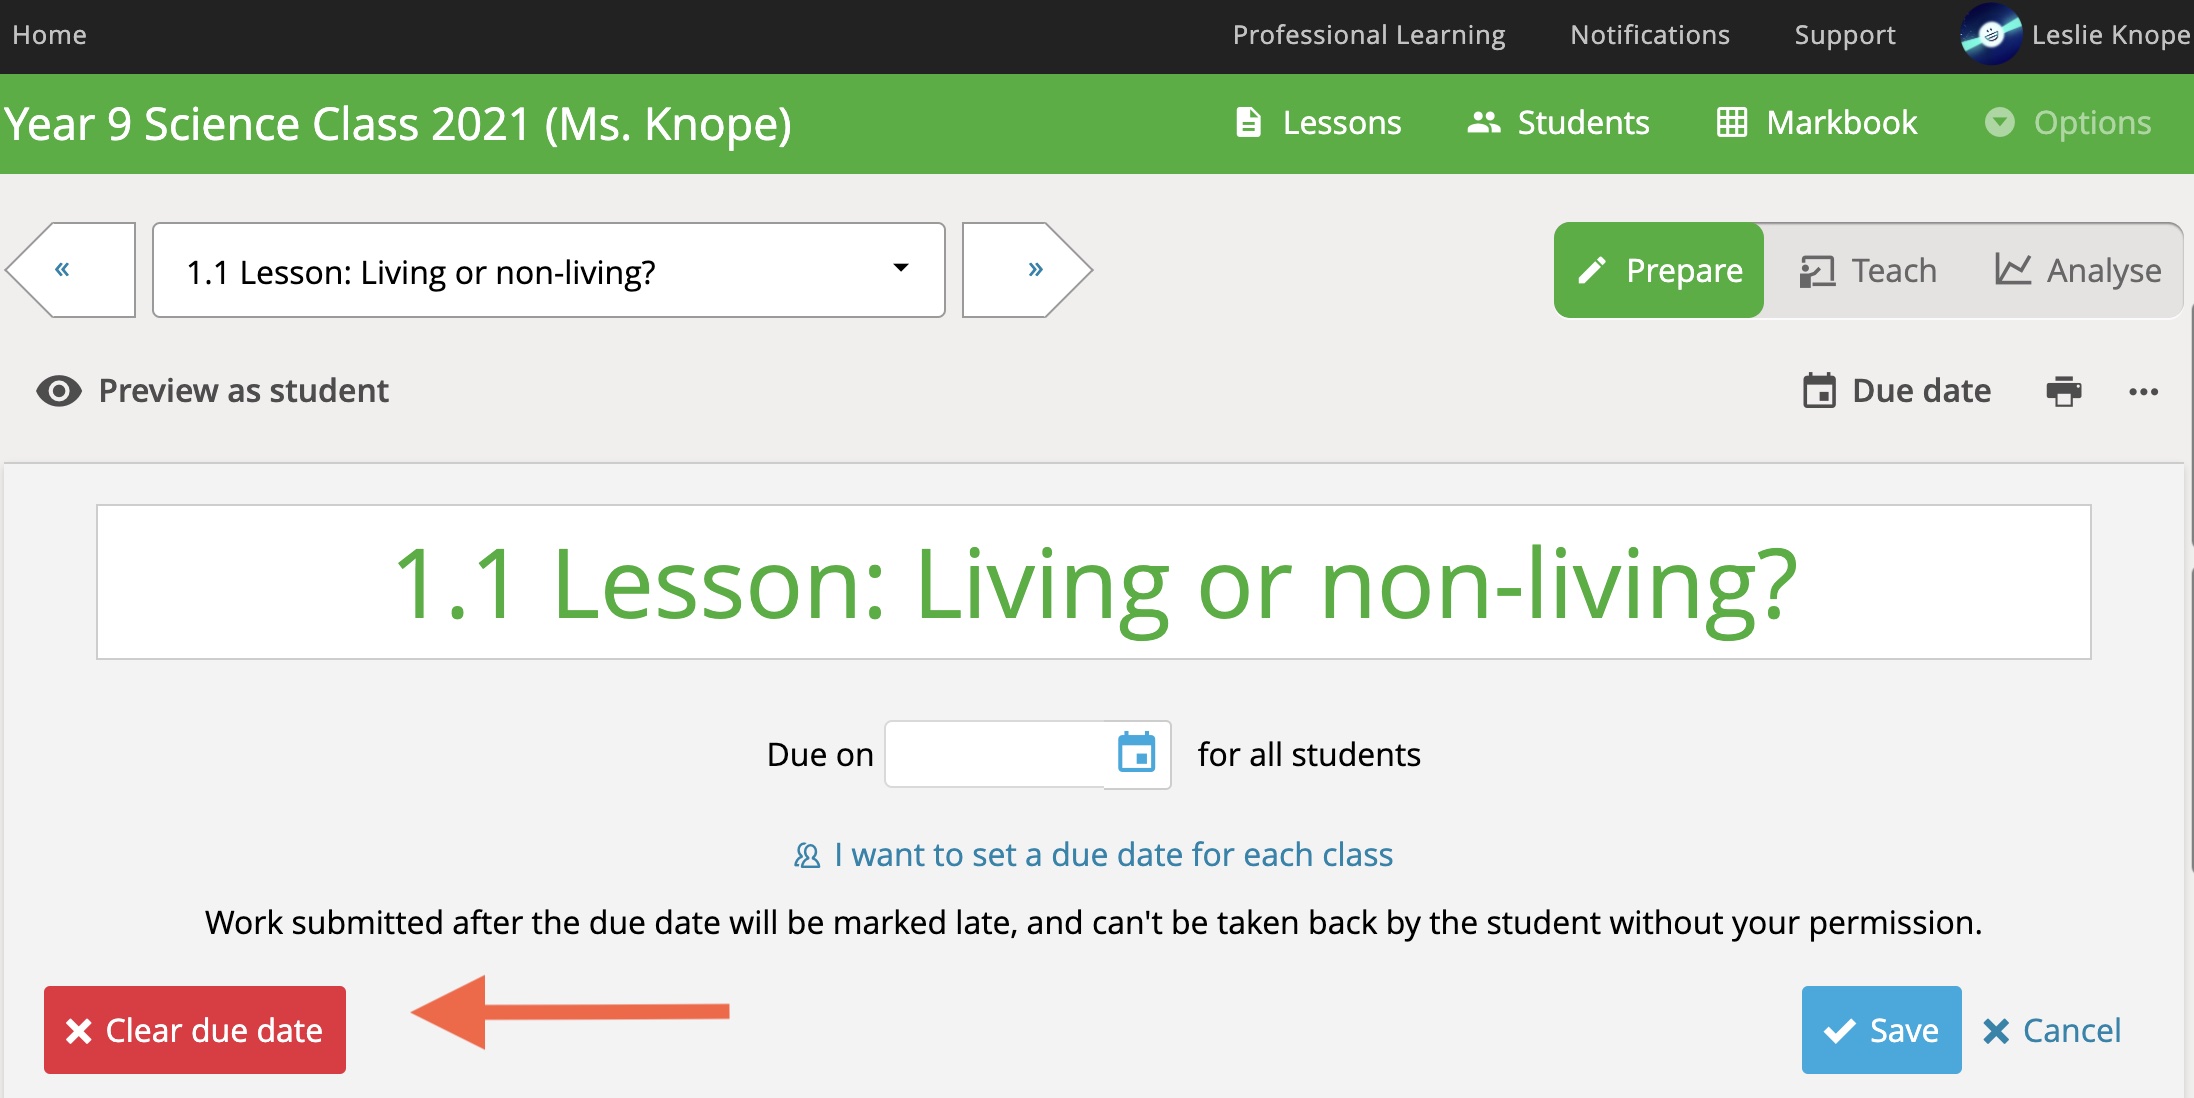The height and width of the screenshot is (1098, 2194).
Task: Click the checkmark icon on Save
Action: 1839,1031
